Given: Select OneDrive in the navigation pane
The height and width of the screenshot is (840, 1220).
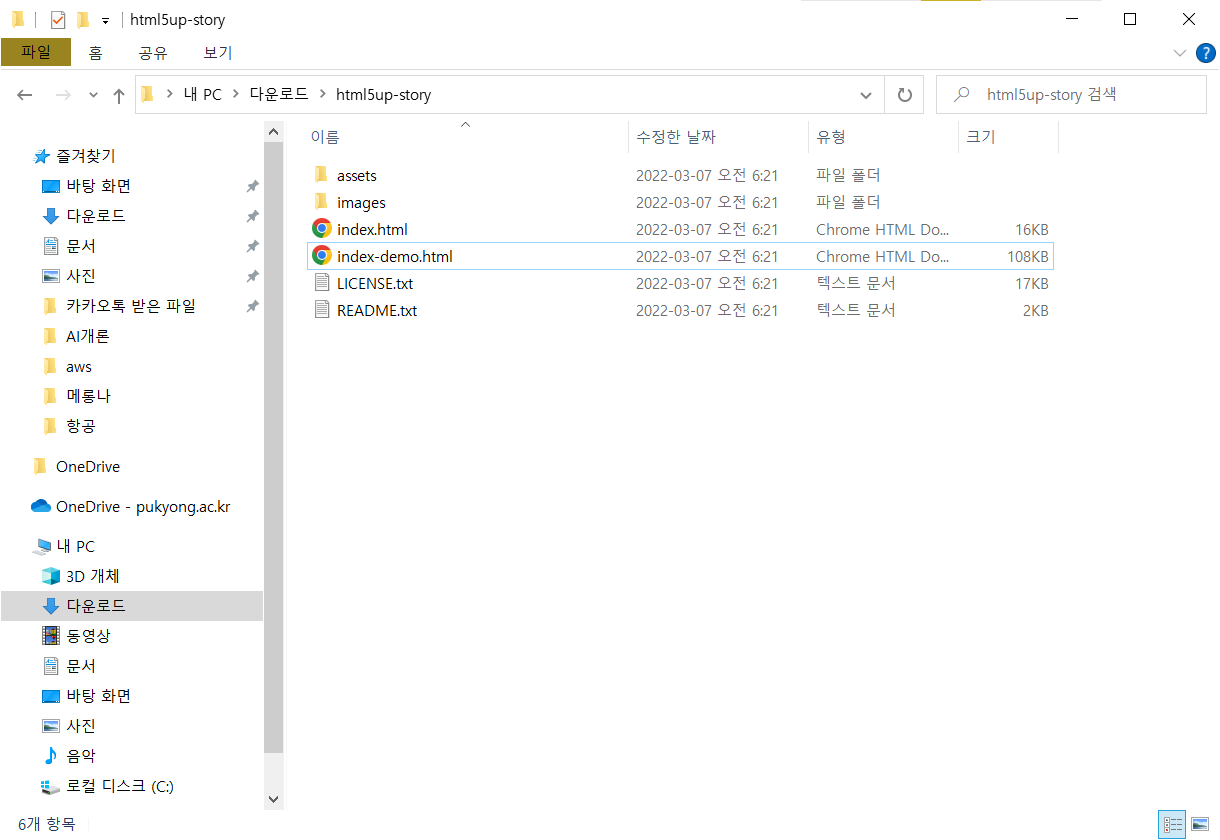Looking at the screenshot, I should pos(88,466).
